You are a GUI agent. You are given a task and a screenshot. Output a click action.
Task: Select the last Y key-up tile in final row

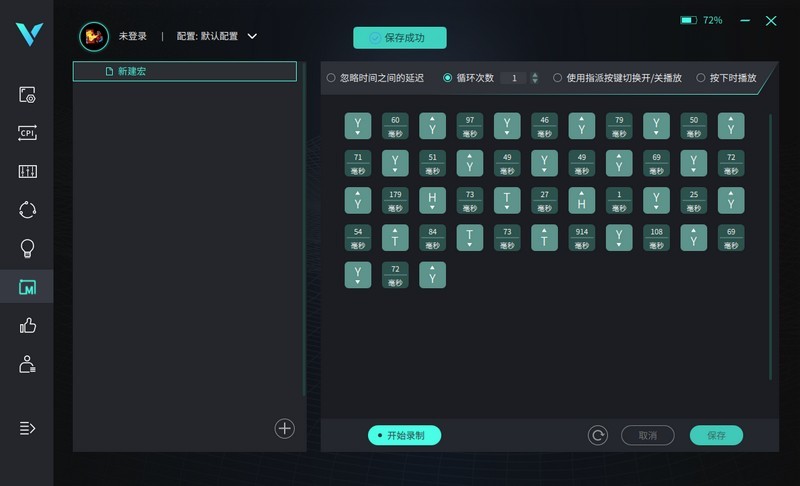tap(432, 275)
